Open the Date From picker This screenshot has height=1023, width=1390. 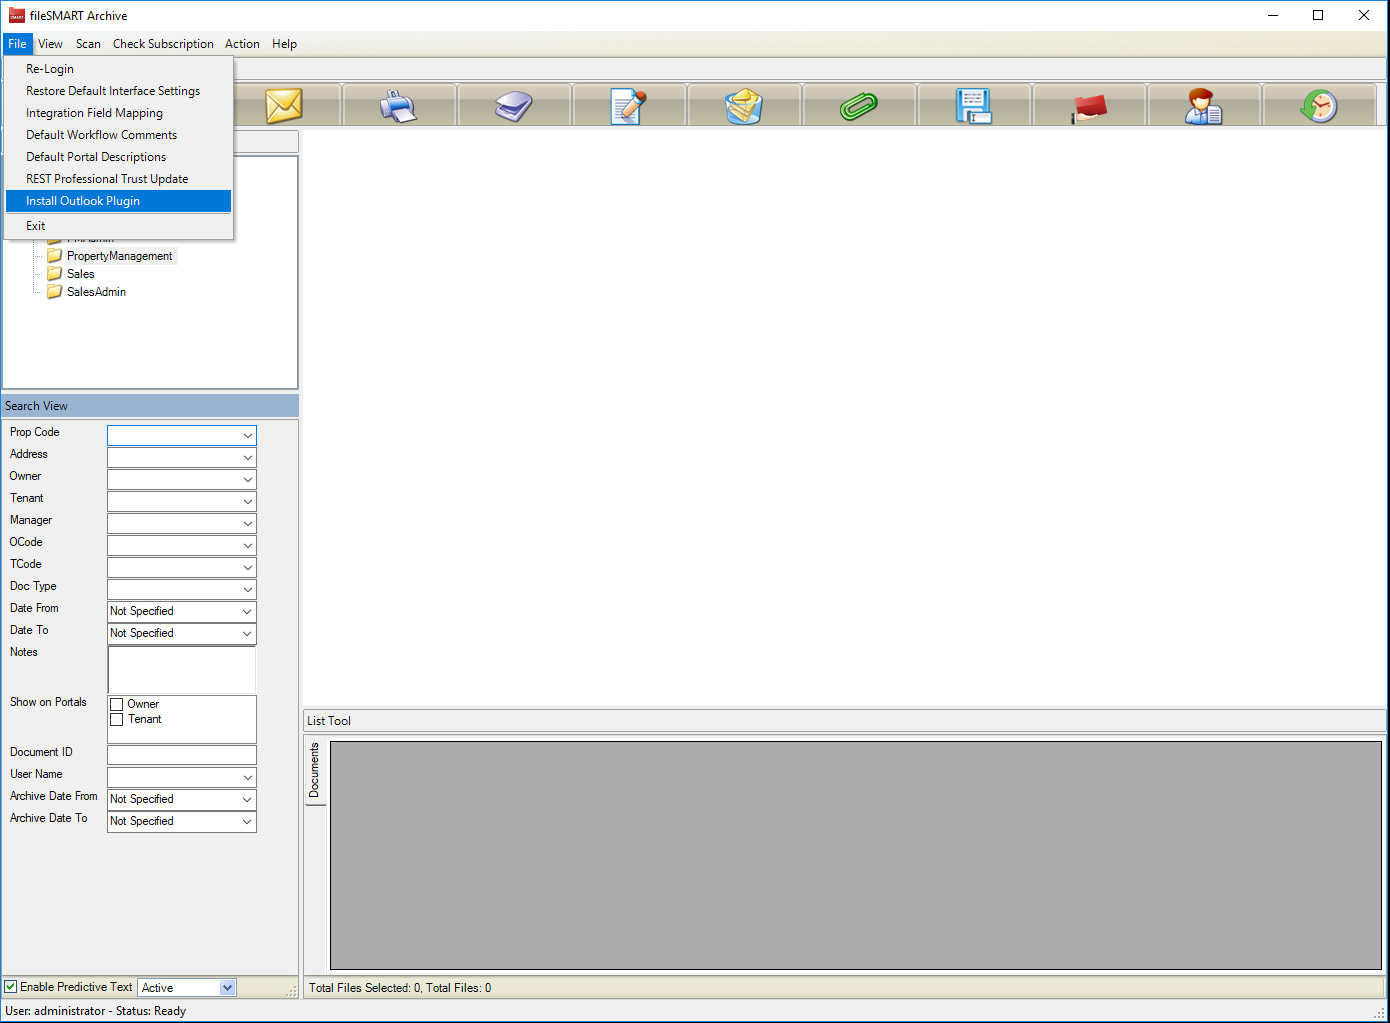247,611
